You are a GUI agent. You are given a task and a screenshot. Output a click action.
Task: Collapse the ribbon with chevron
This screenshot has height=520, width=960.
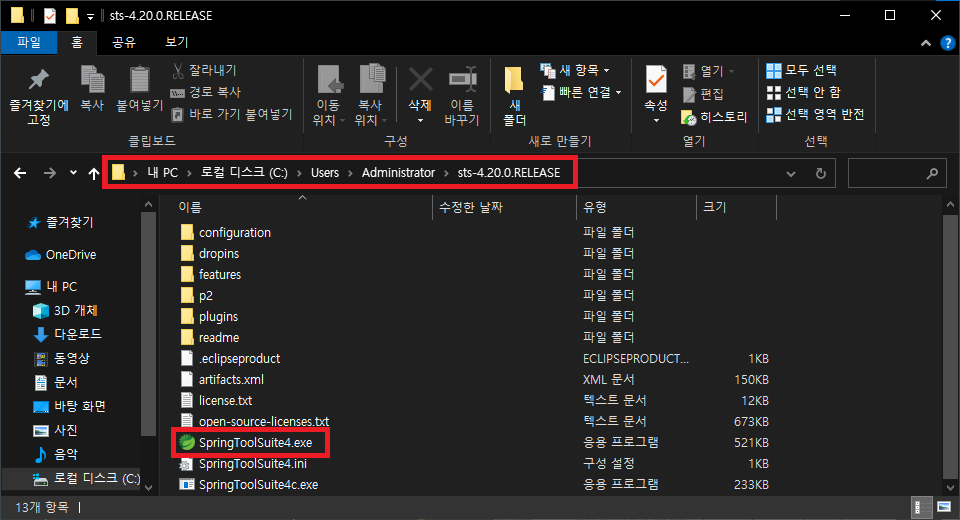pyautogui.click(x=926, y=43)
